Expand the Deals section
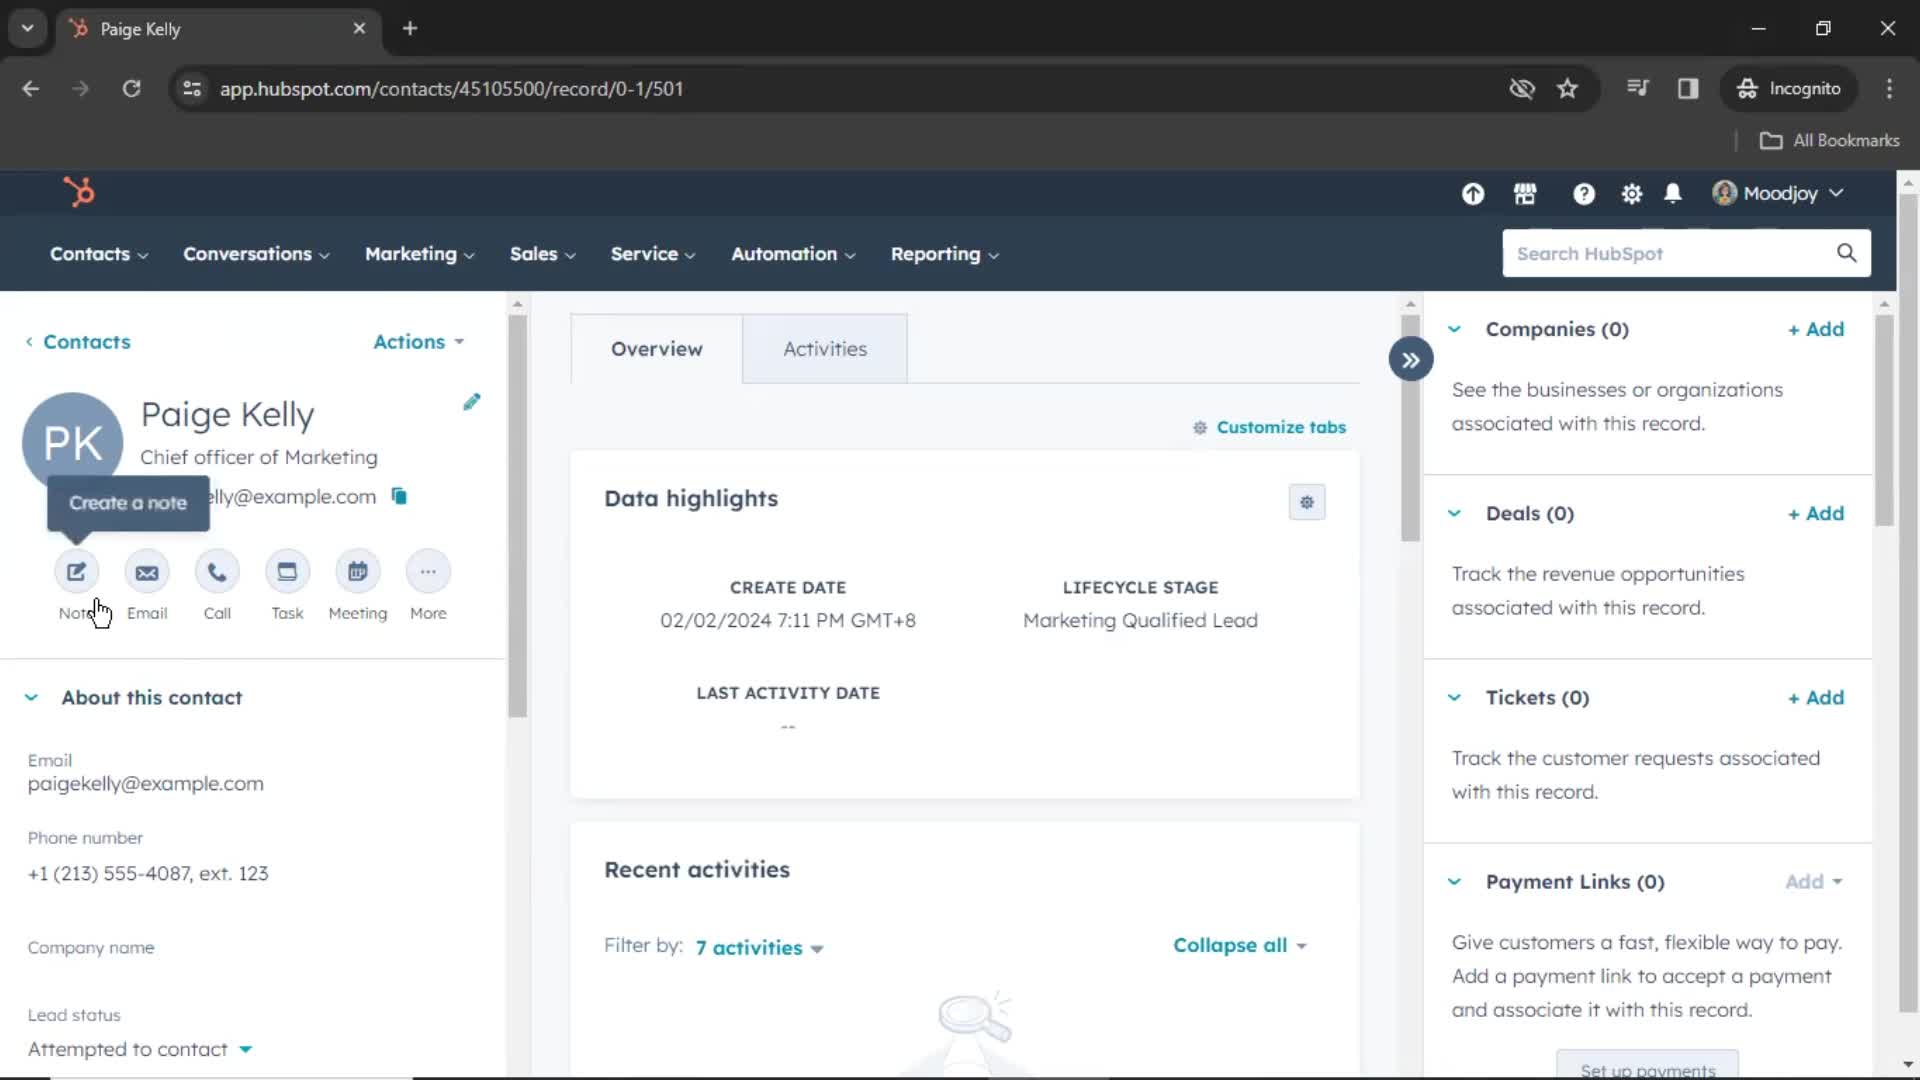Screen dimensions: 1920x1080 tap(1457, 513)
